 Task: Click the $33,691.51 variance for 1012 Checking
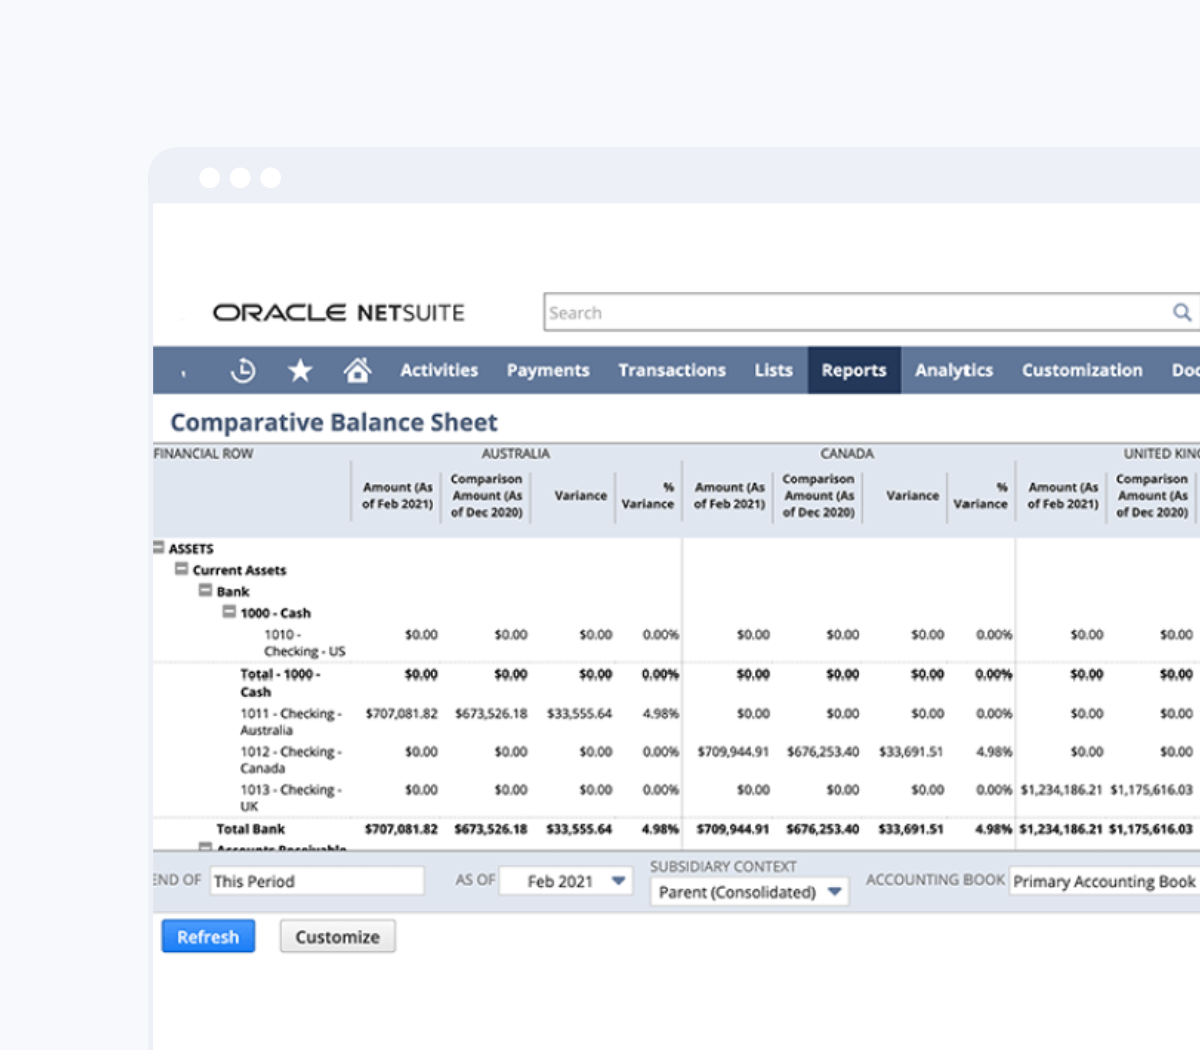click(911, 752)
